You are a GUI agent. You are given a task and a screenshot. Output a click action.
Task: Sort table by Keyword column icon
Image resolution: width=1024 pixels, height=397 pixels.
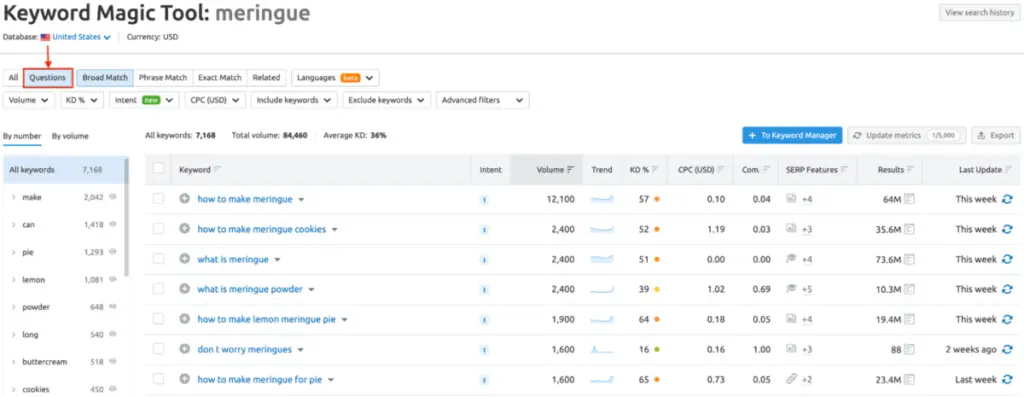click(217, 170)
